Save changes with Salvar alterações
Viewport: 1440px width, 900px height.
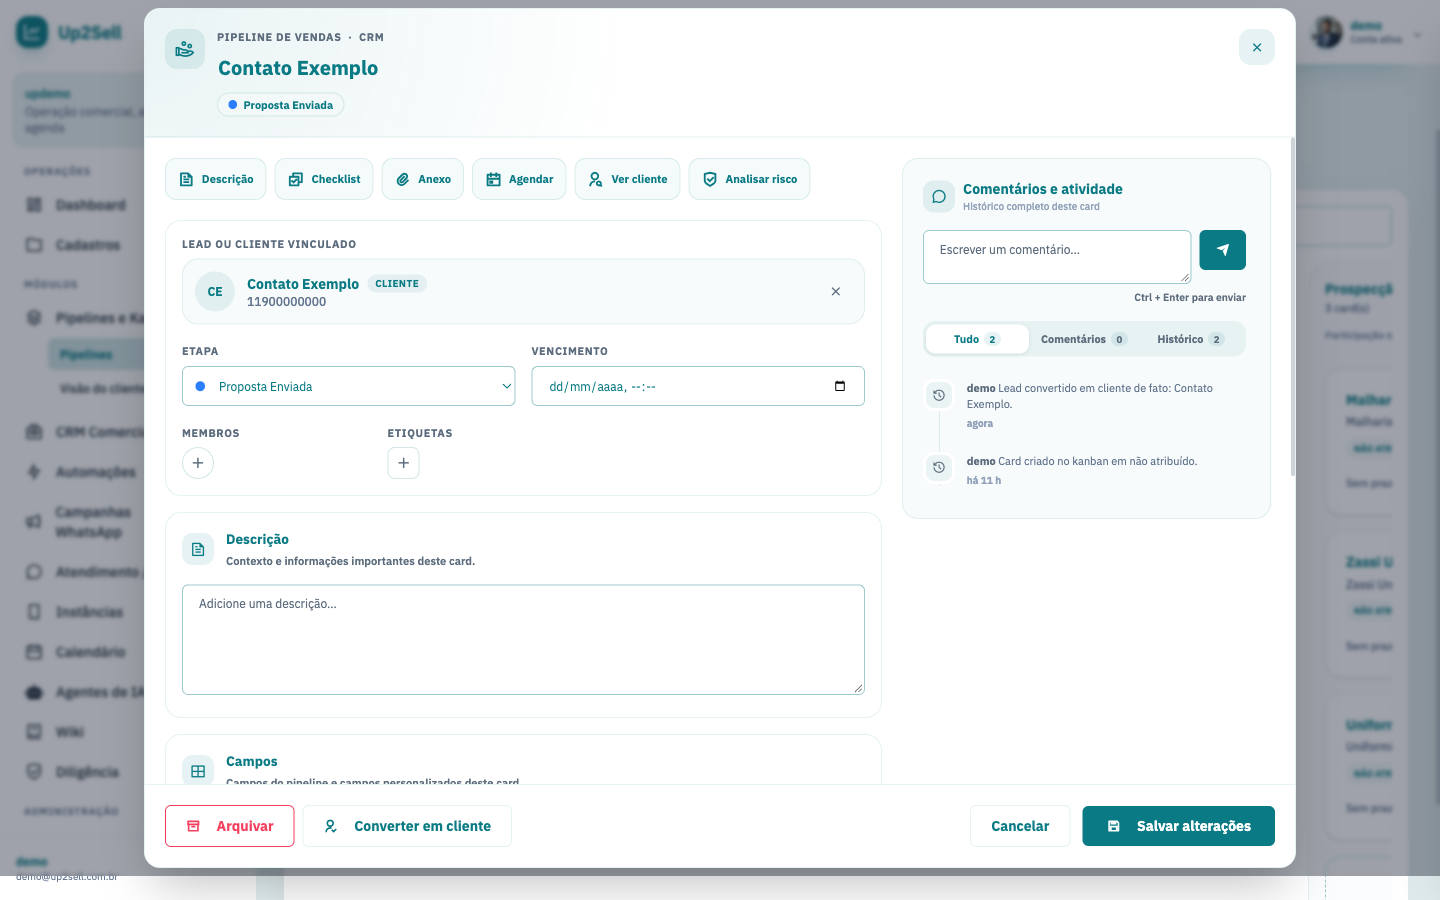pos(1178,826)
